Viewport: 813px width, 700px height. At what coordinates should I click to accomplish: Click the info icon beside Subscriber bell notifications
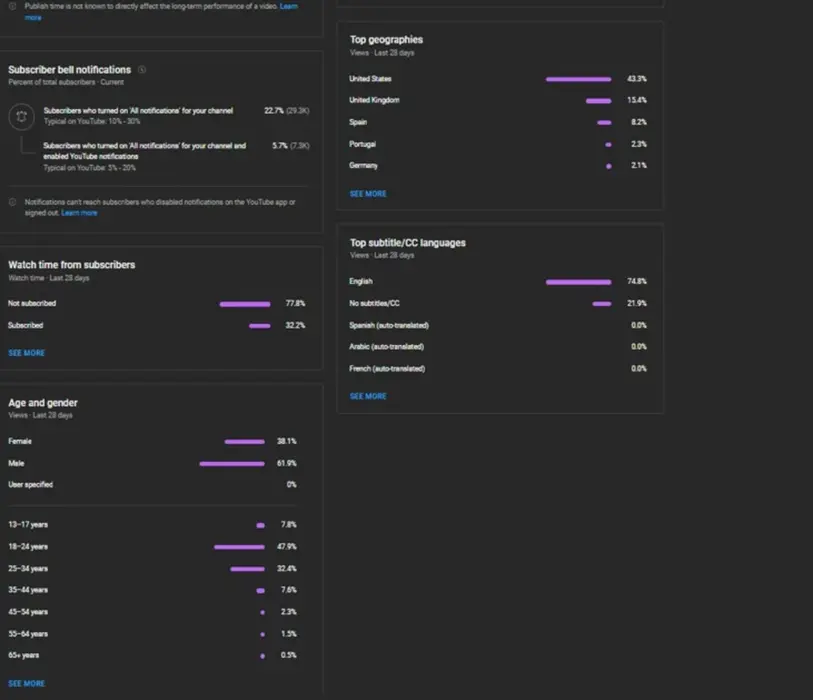(x=142, y=69)
